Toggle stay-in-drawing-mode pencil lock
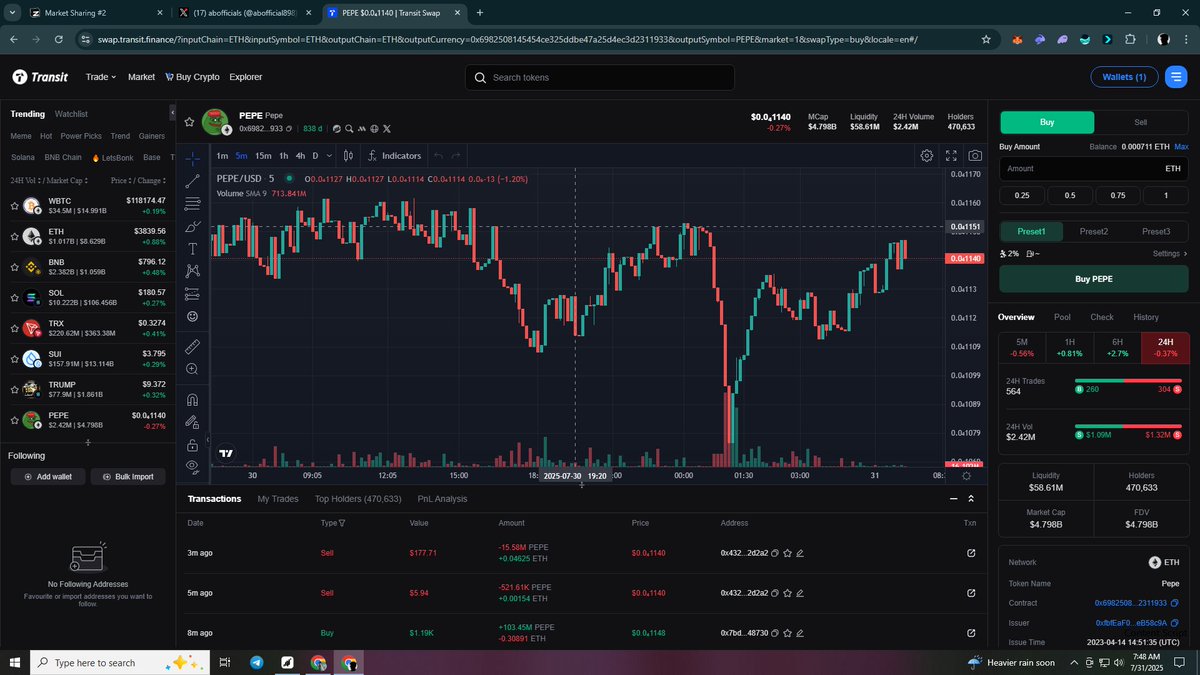The image size is (1200, 675). (x=192, y=422)
